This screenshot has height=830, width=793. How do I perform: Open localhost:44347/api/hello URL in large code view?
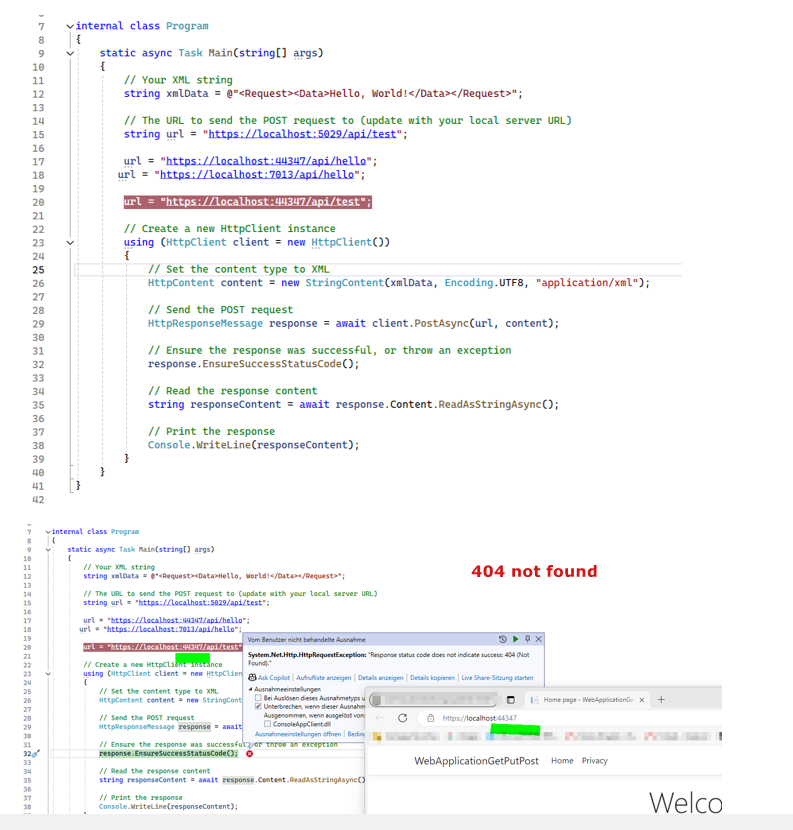coord(266,161)
